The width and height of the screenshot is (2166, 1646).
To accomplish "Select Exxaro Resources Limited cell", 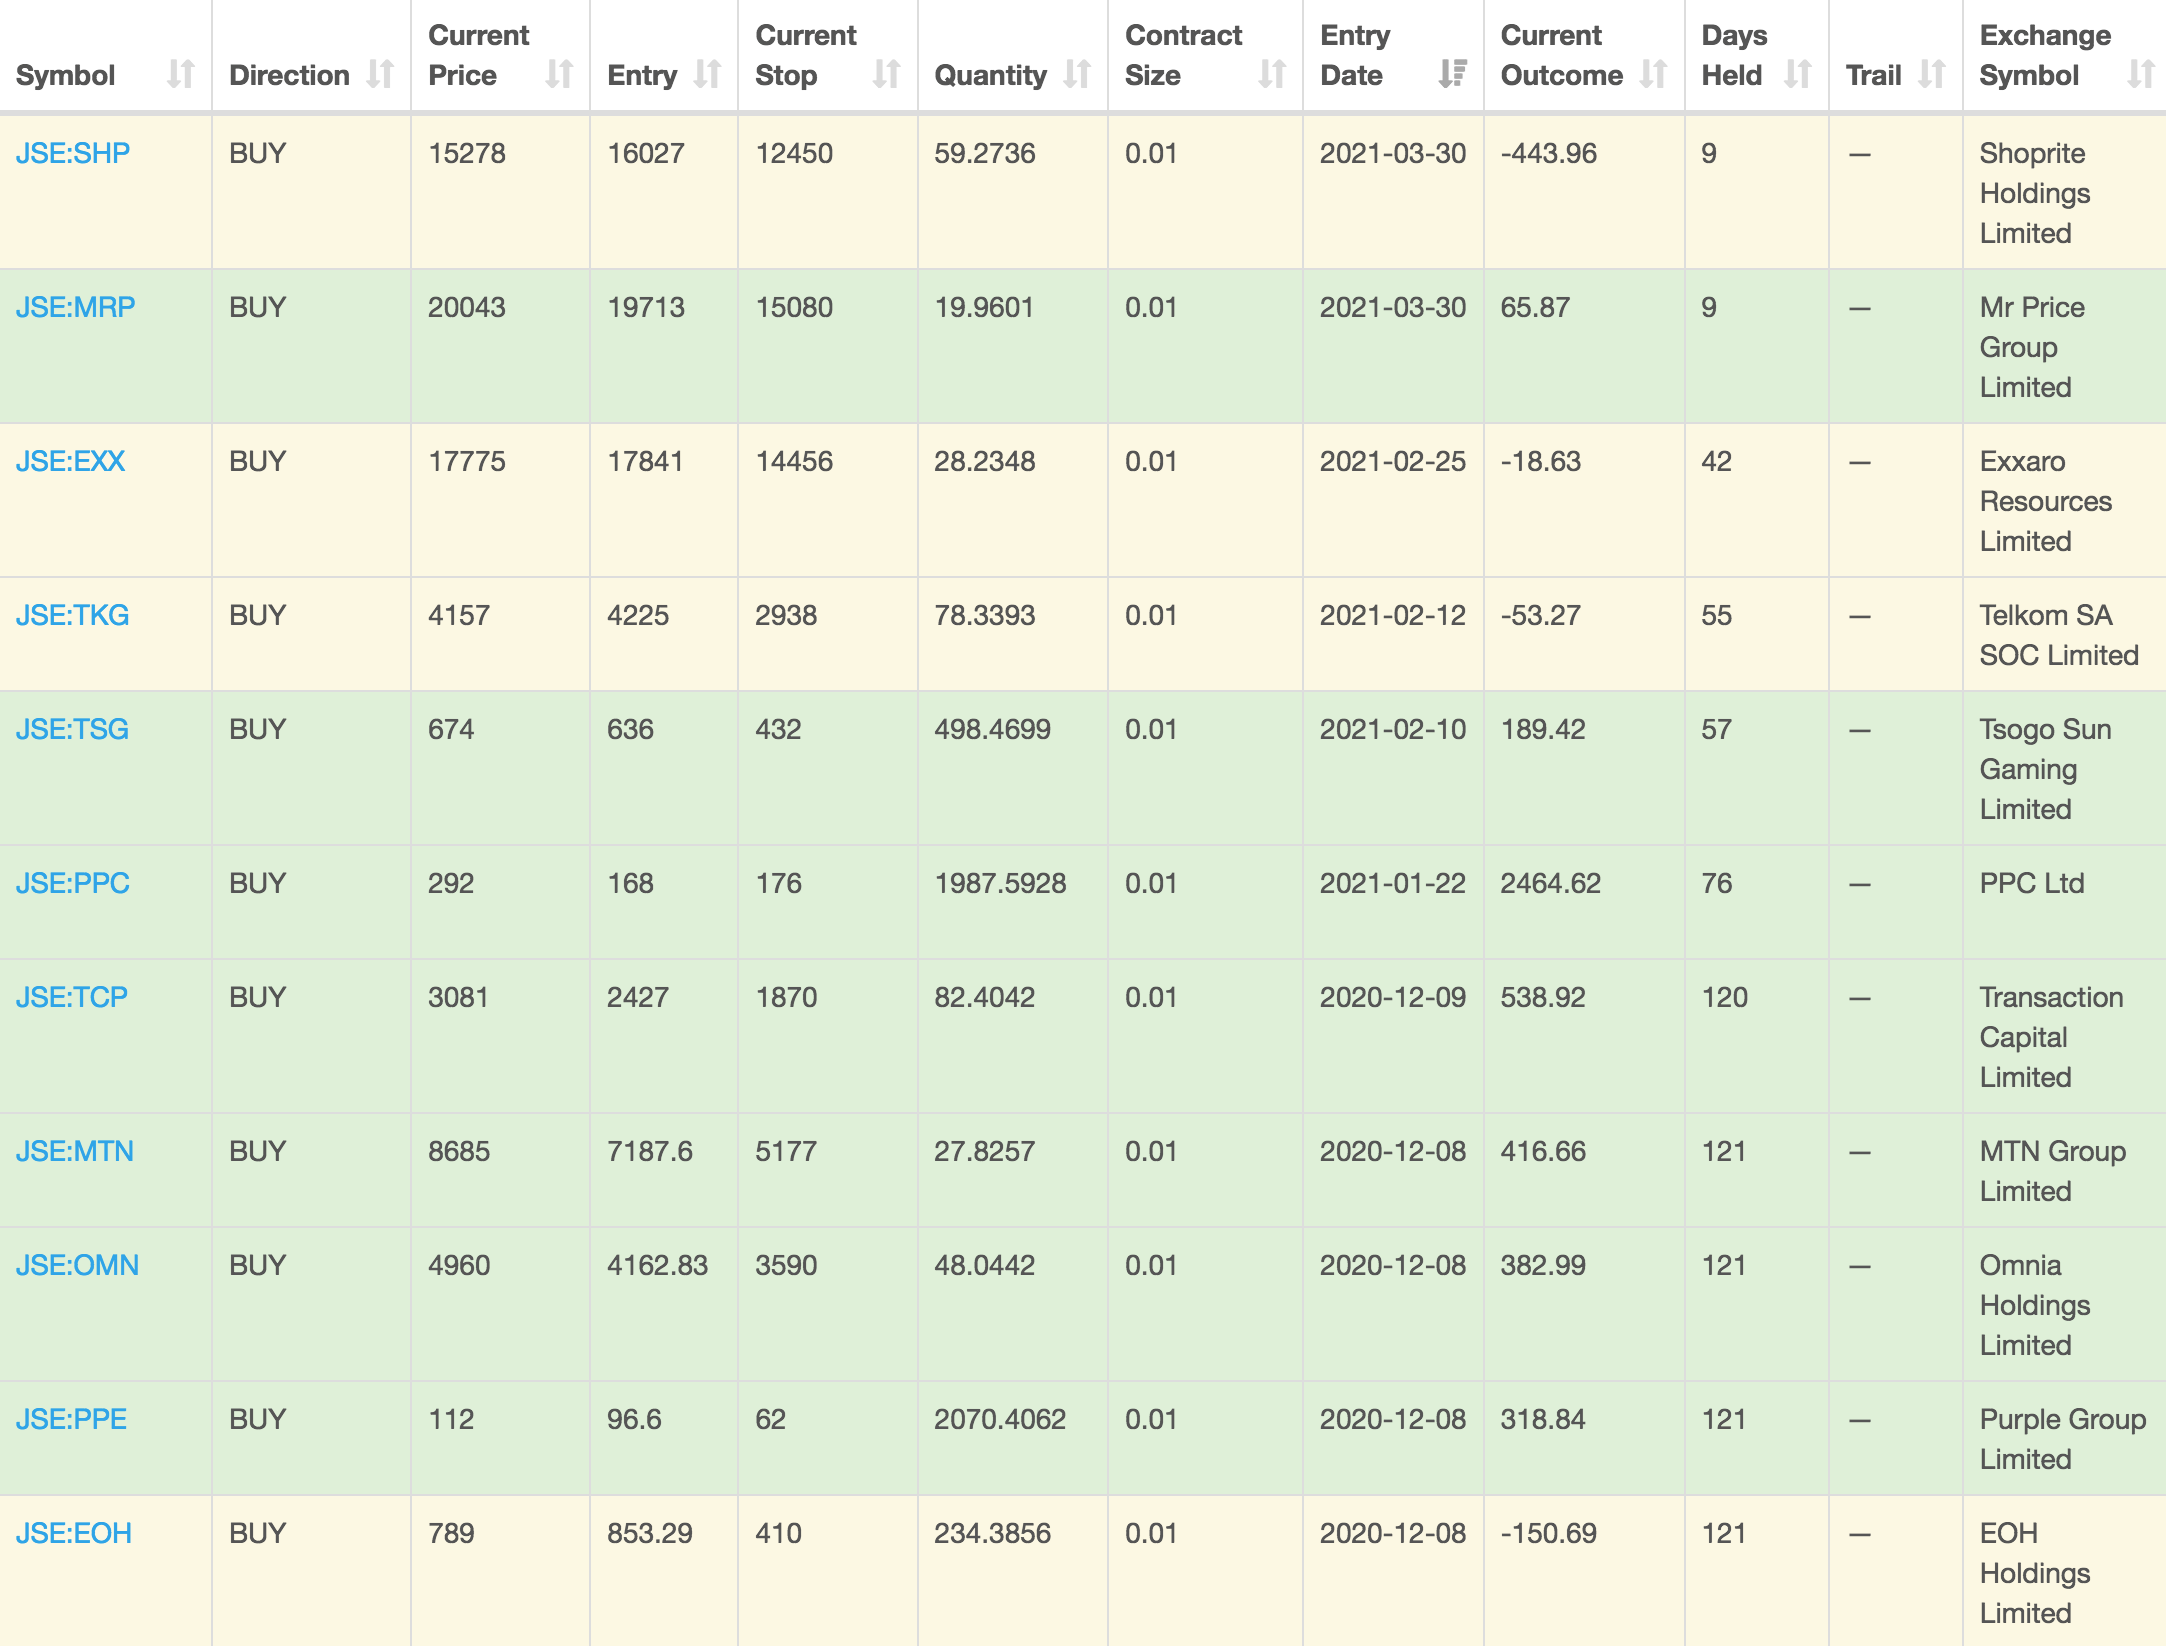I will [2064, 500].
